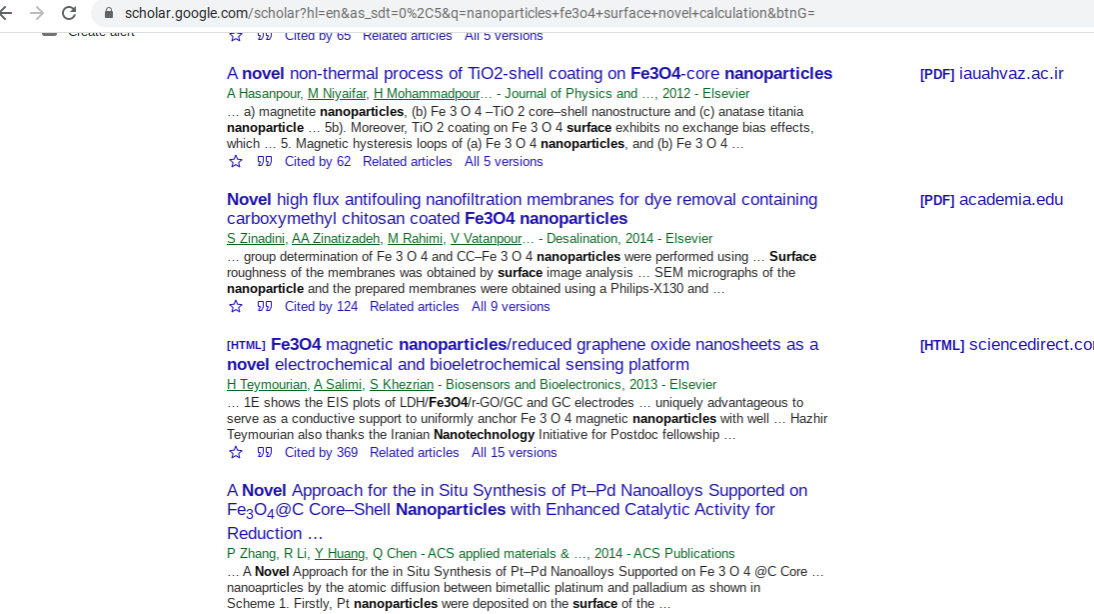Viewport: 1094px width, 614px height.
Task: Click the browser back arrow
Action: pos(10,15)
